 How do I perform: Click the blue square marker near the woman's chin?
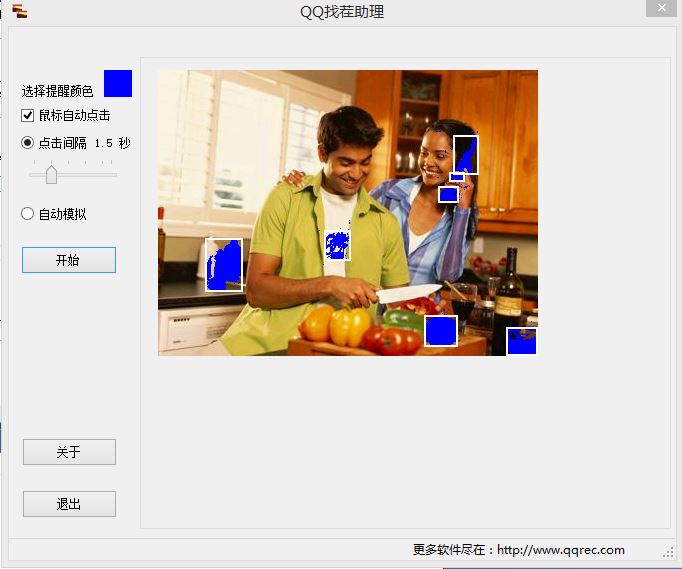pyautogui.click(x=448, y=194)
